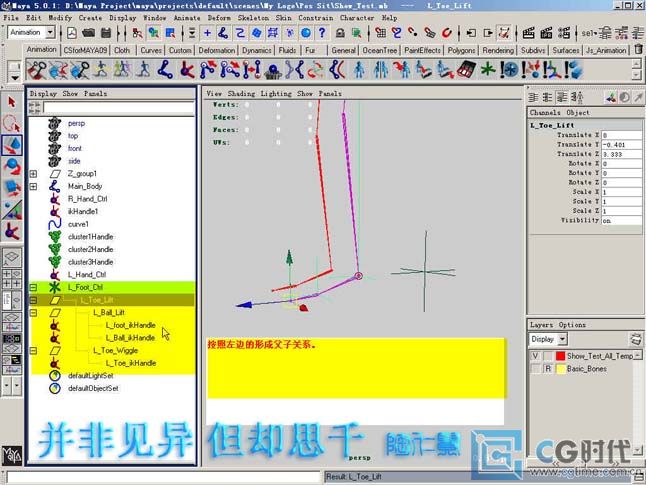Activate the Move tool

(x=12, y=145)
